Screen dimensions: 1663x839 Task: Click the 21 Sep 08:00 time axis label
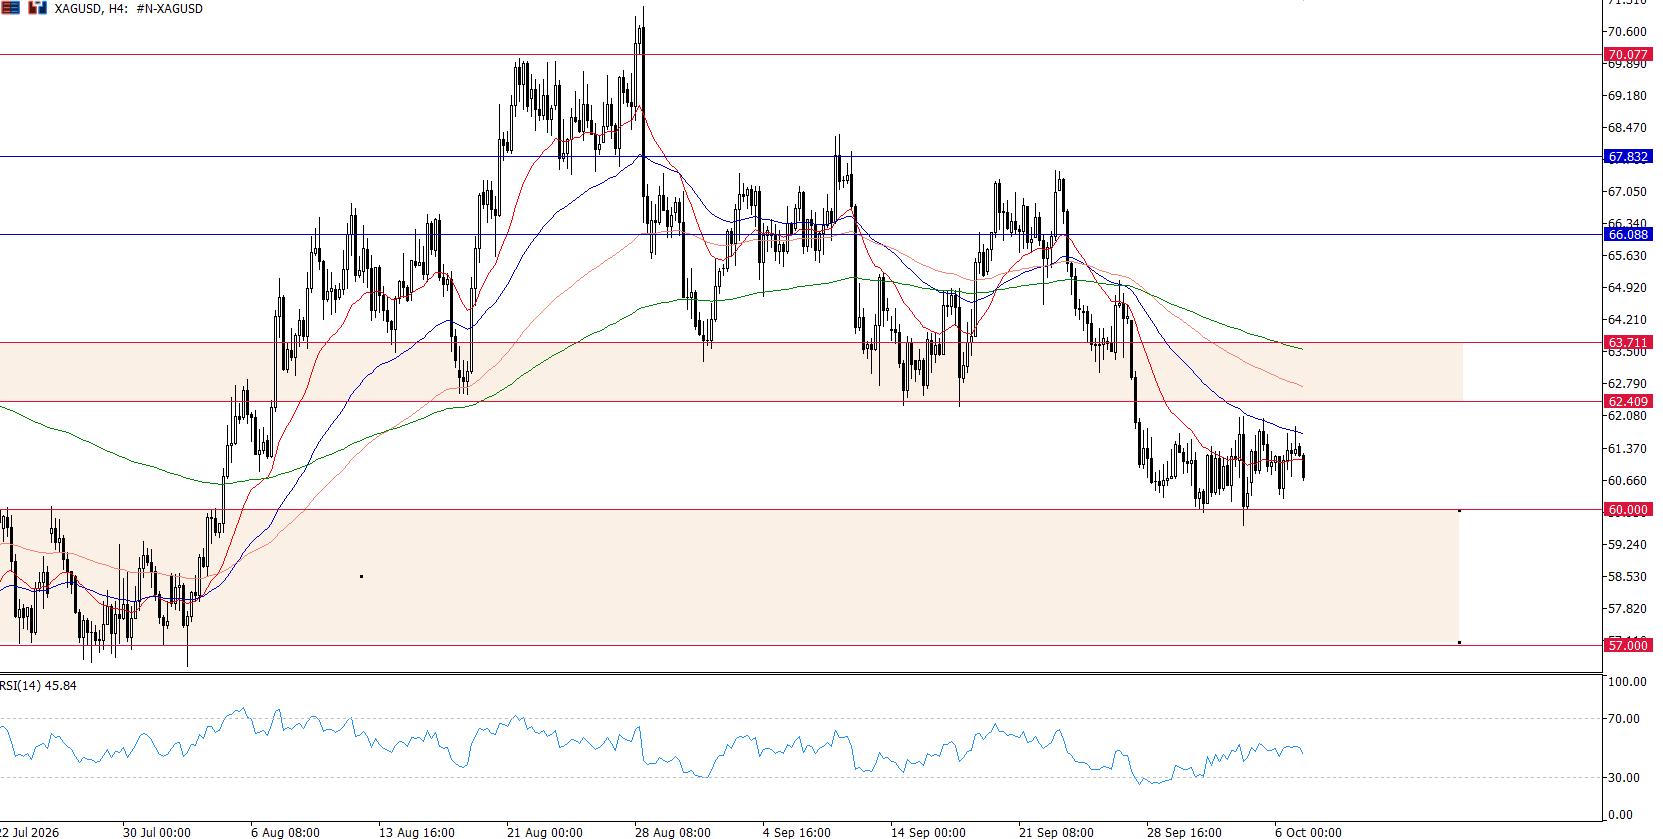(x=1057, y=832)
